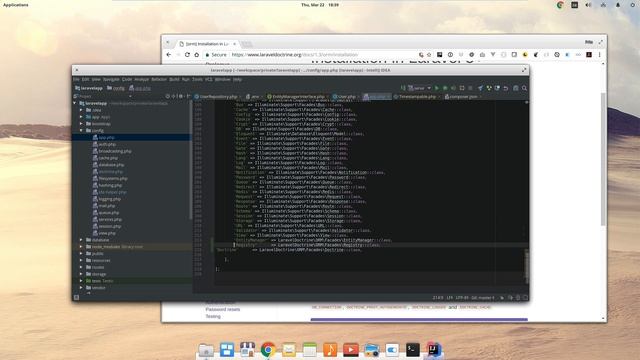Click the laravelapp breadcrumb in navigation bar
The height and width of the screenshot is (360, 640).
pos(89,88)
